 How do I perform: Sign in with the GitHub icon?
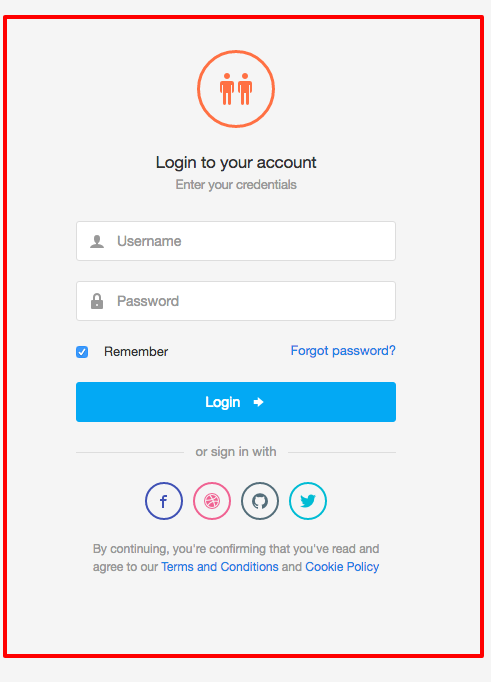tap(260, 501)
